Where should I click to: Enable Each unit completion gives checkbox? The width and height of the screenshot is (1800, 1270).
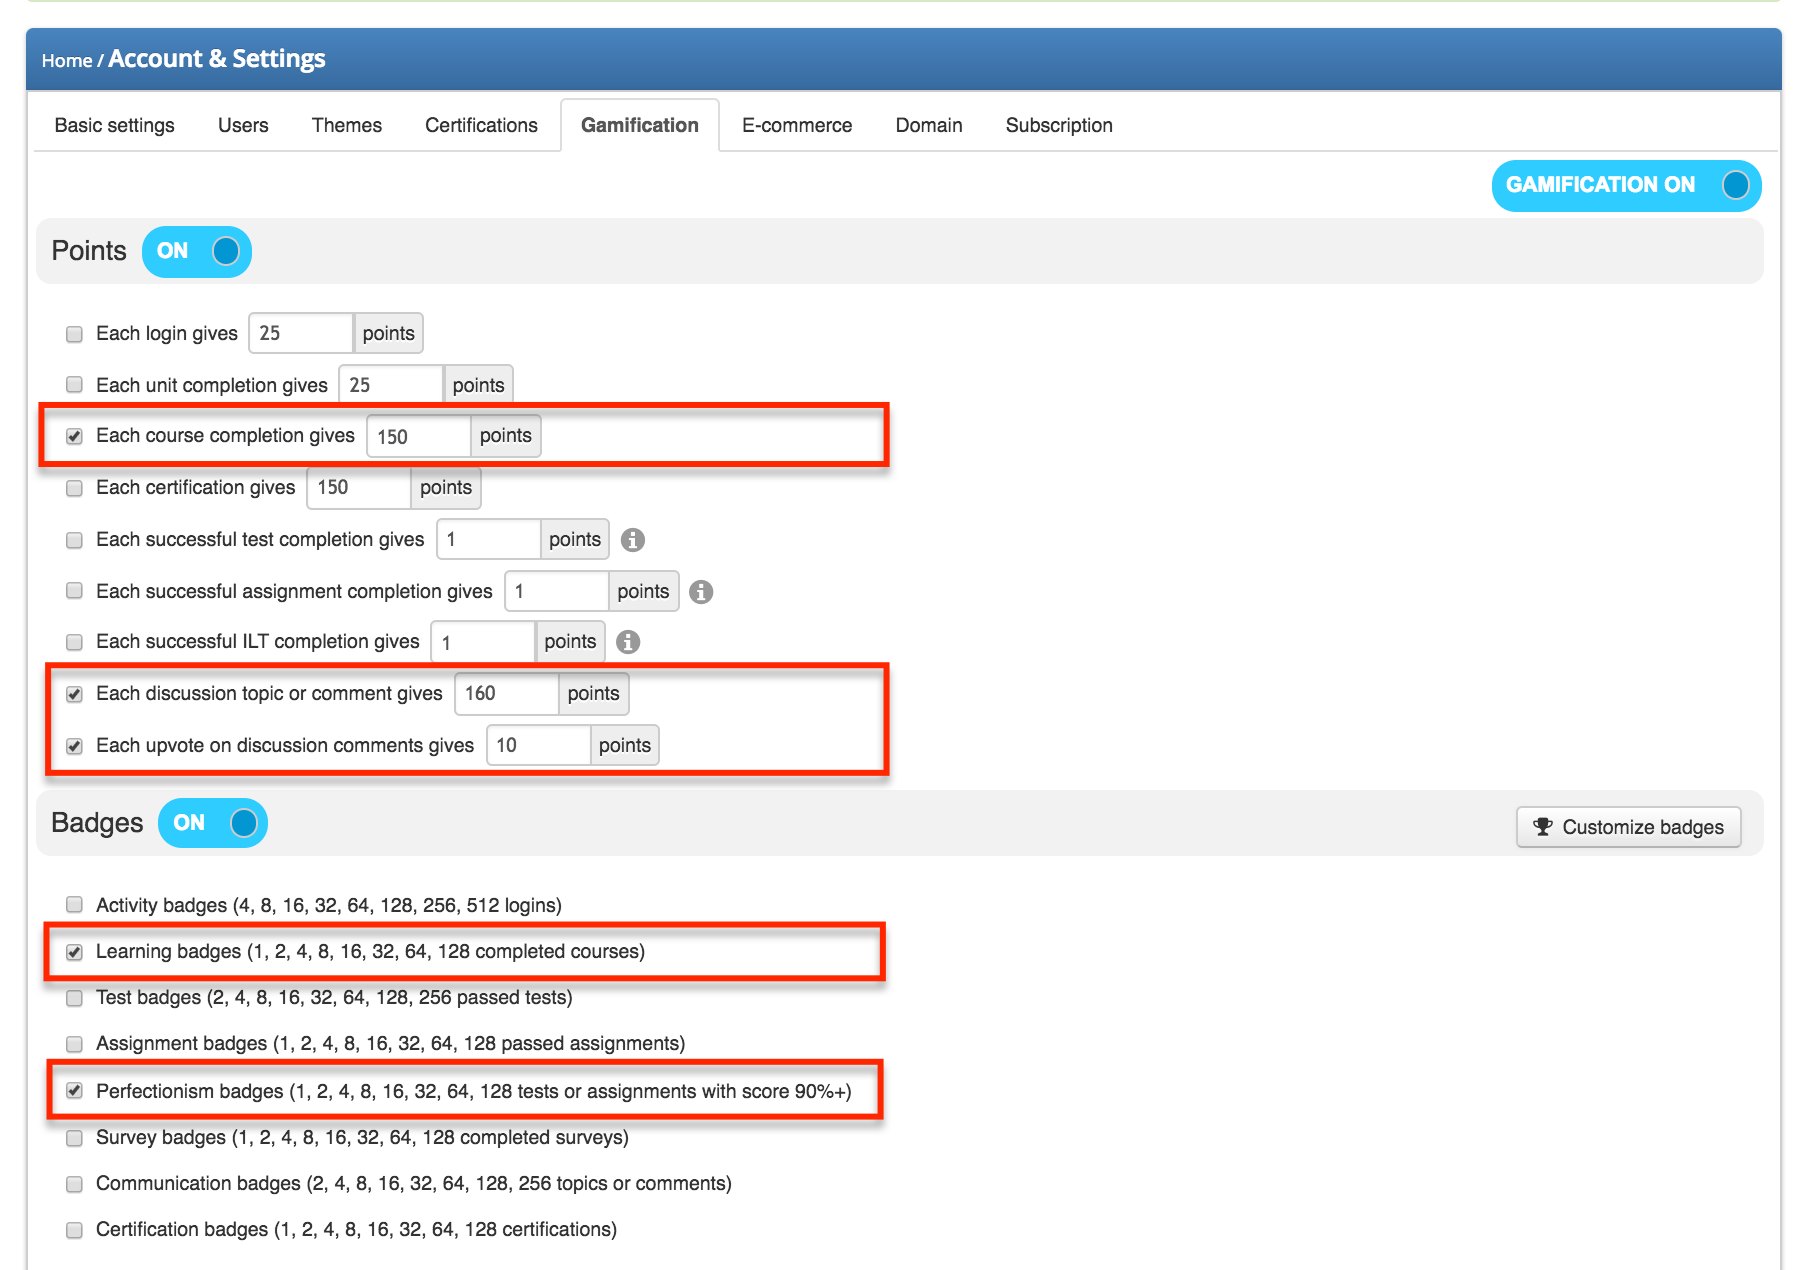(x=74, y=385)
